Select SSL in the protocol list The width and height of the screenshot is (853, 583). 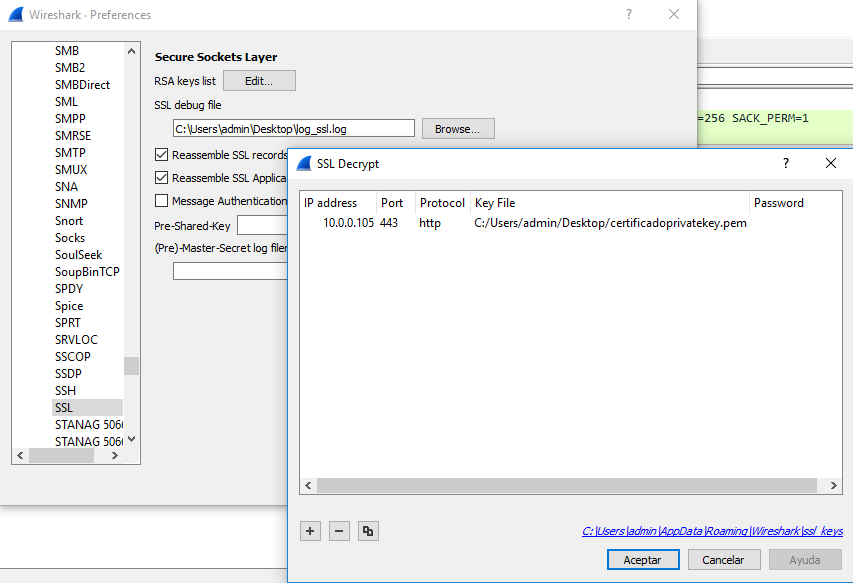click(x=88, y=407)
